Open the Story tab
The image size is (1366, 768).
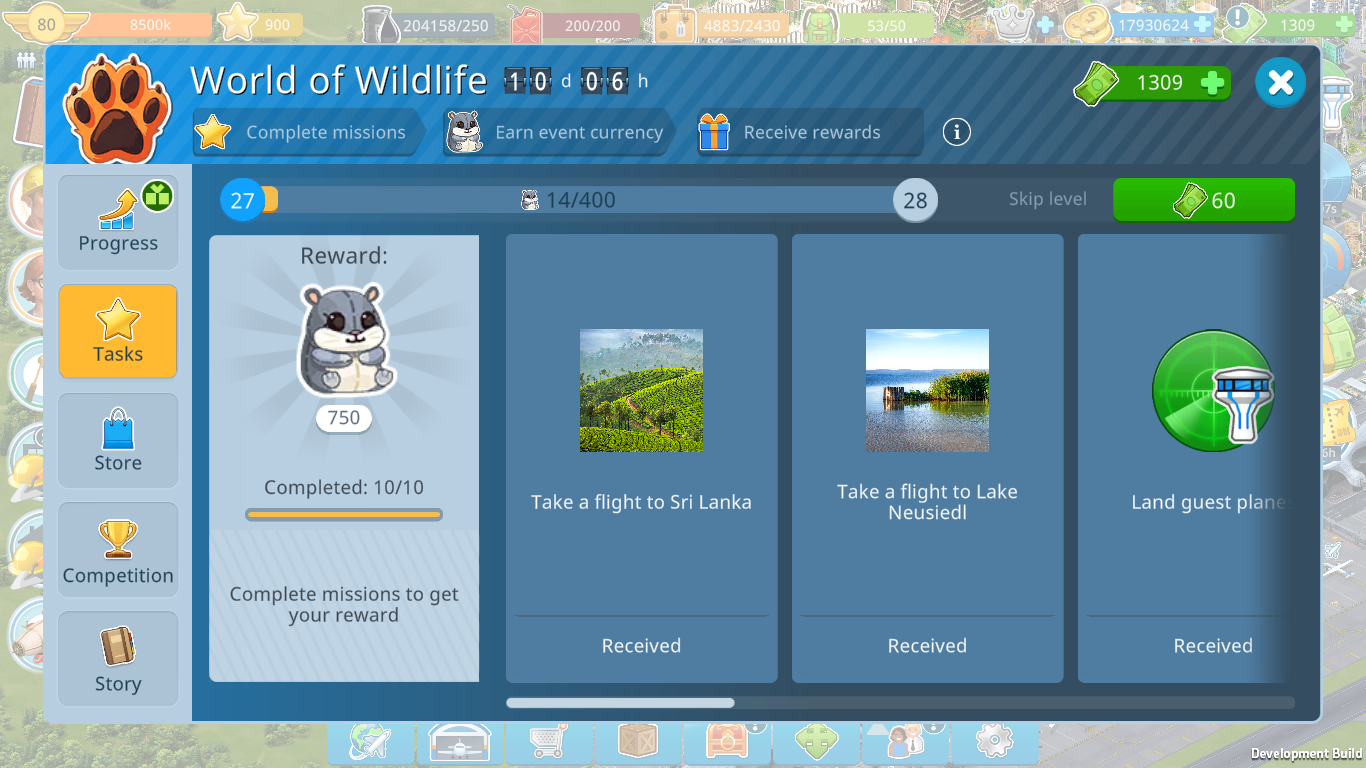click(x=118, y=659)
